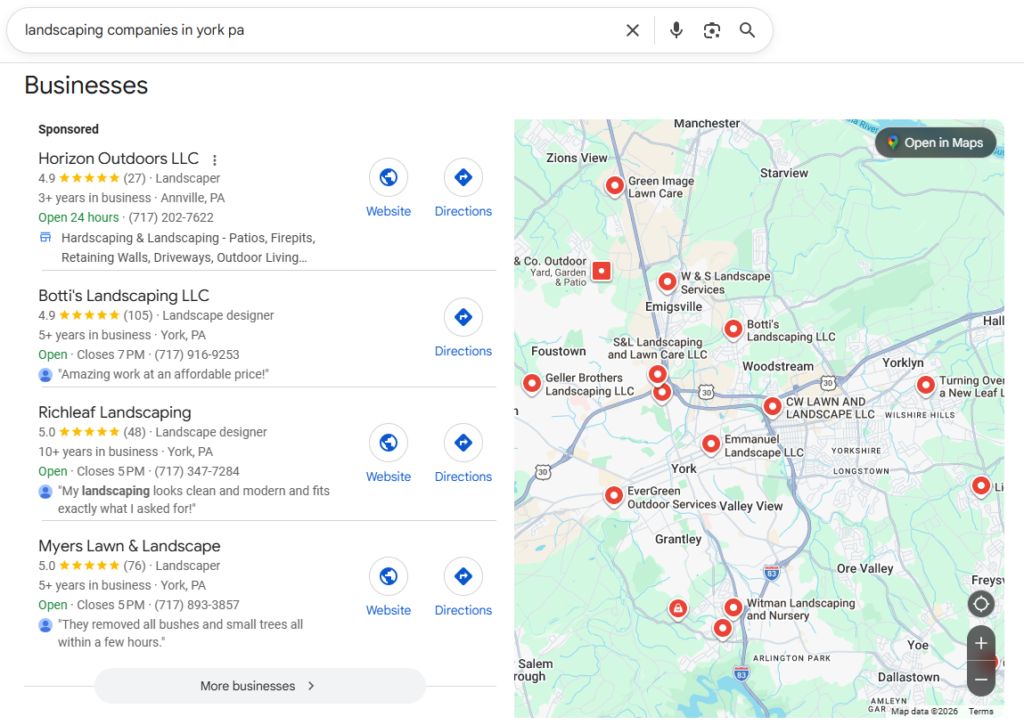Open the three-dot menu for Horizon Outdoors LLC
The height and width of the screenshot is (725, 1024).
(x=215, y=160)
